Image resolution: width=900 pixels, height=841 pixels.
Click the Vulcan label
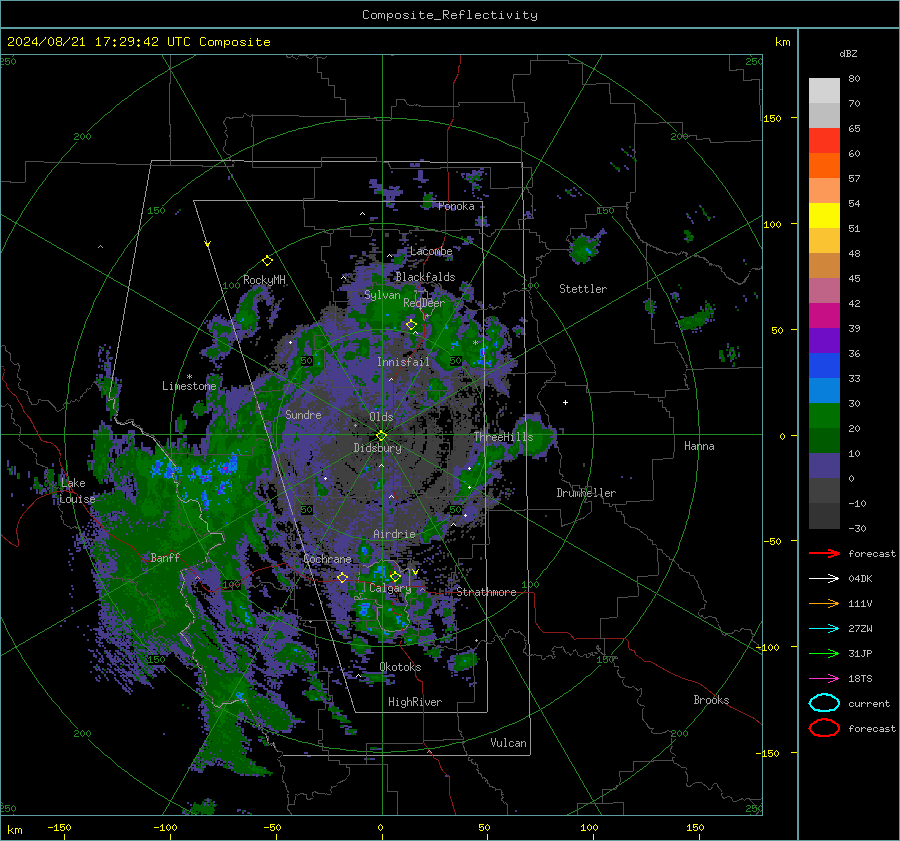[x=508, y=743]
